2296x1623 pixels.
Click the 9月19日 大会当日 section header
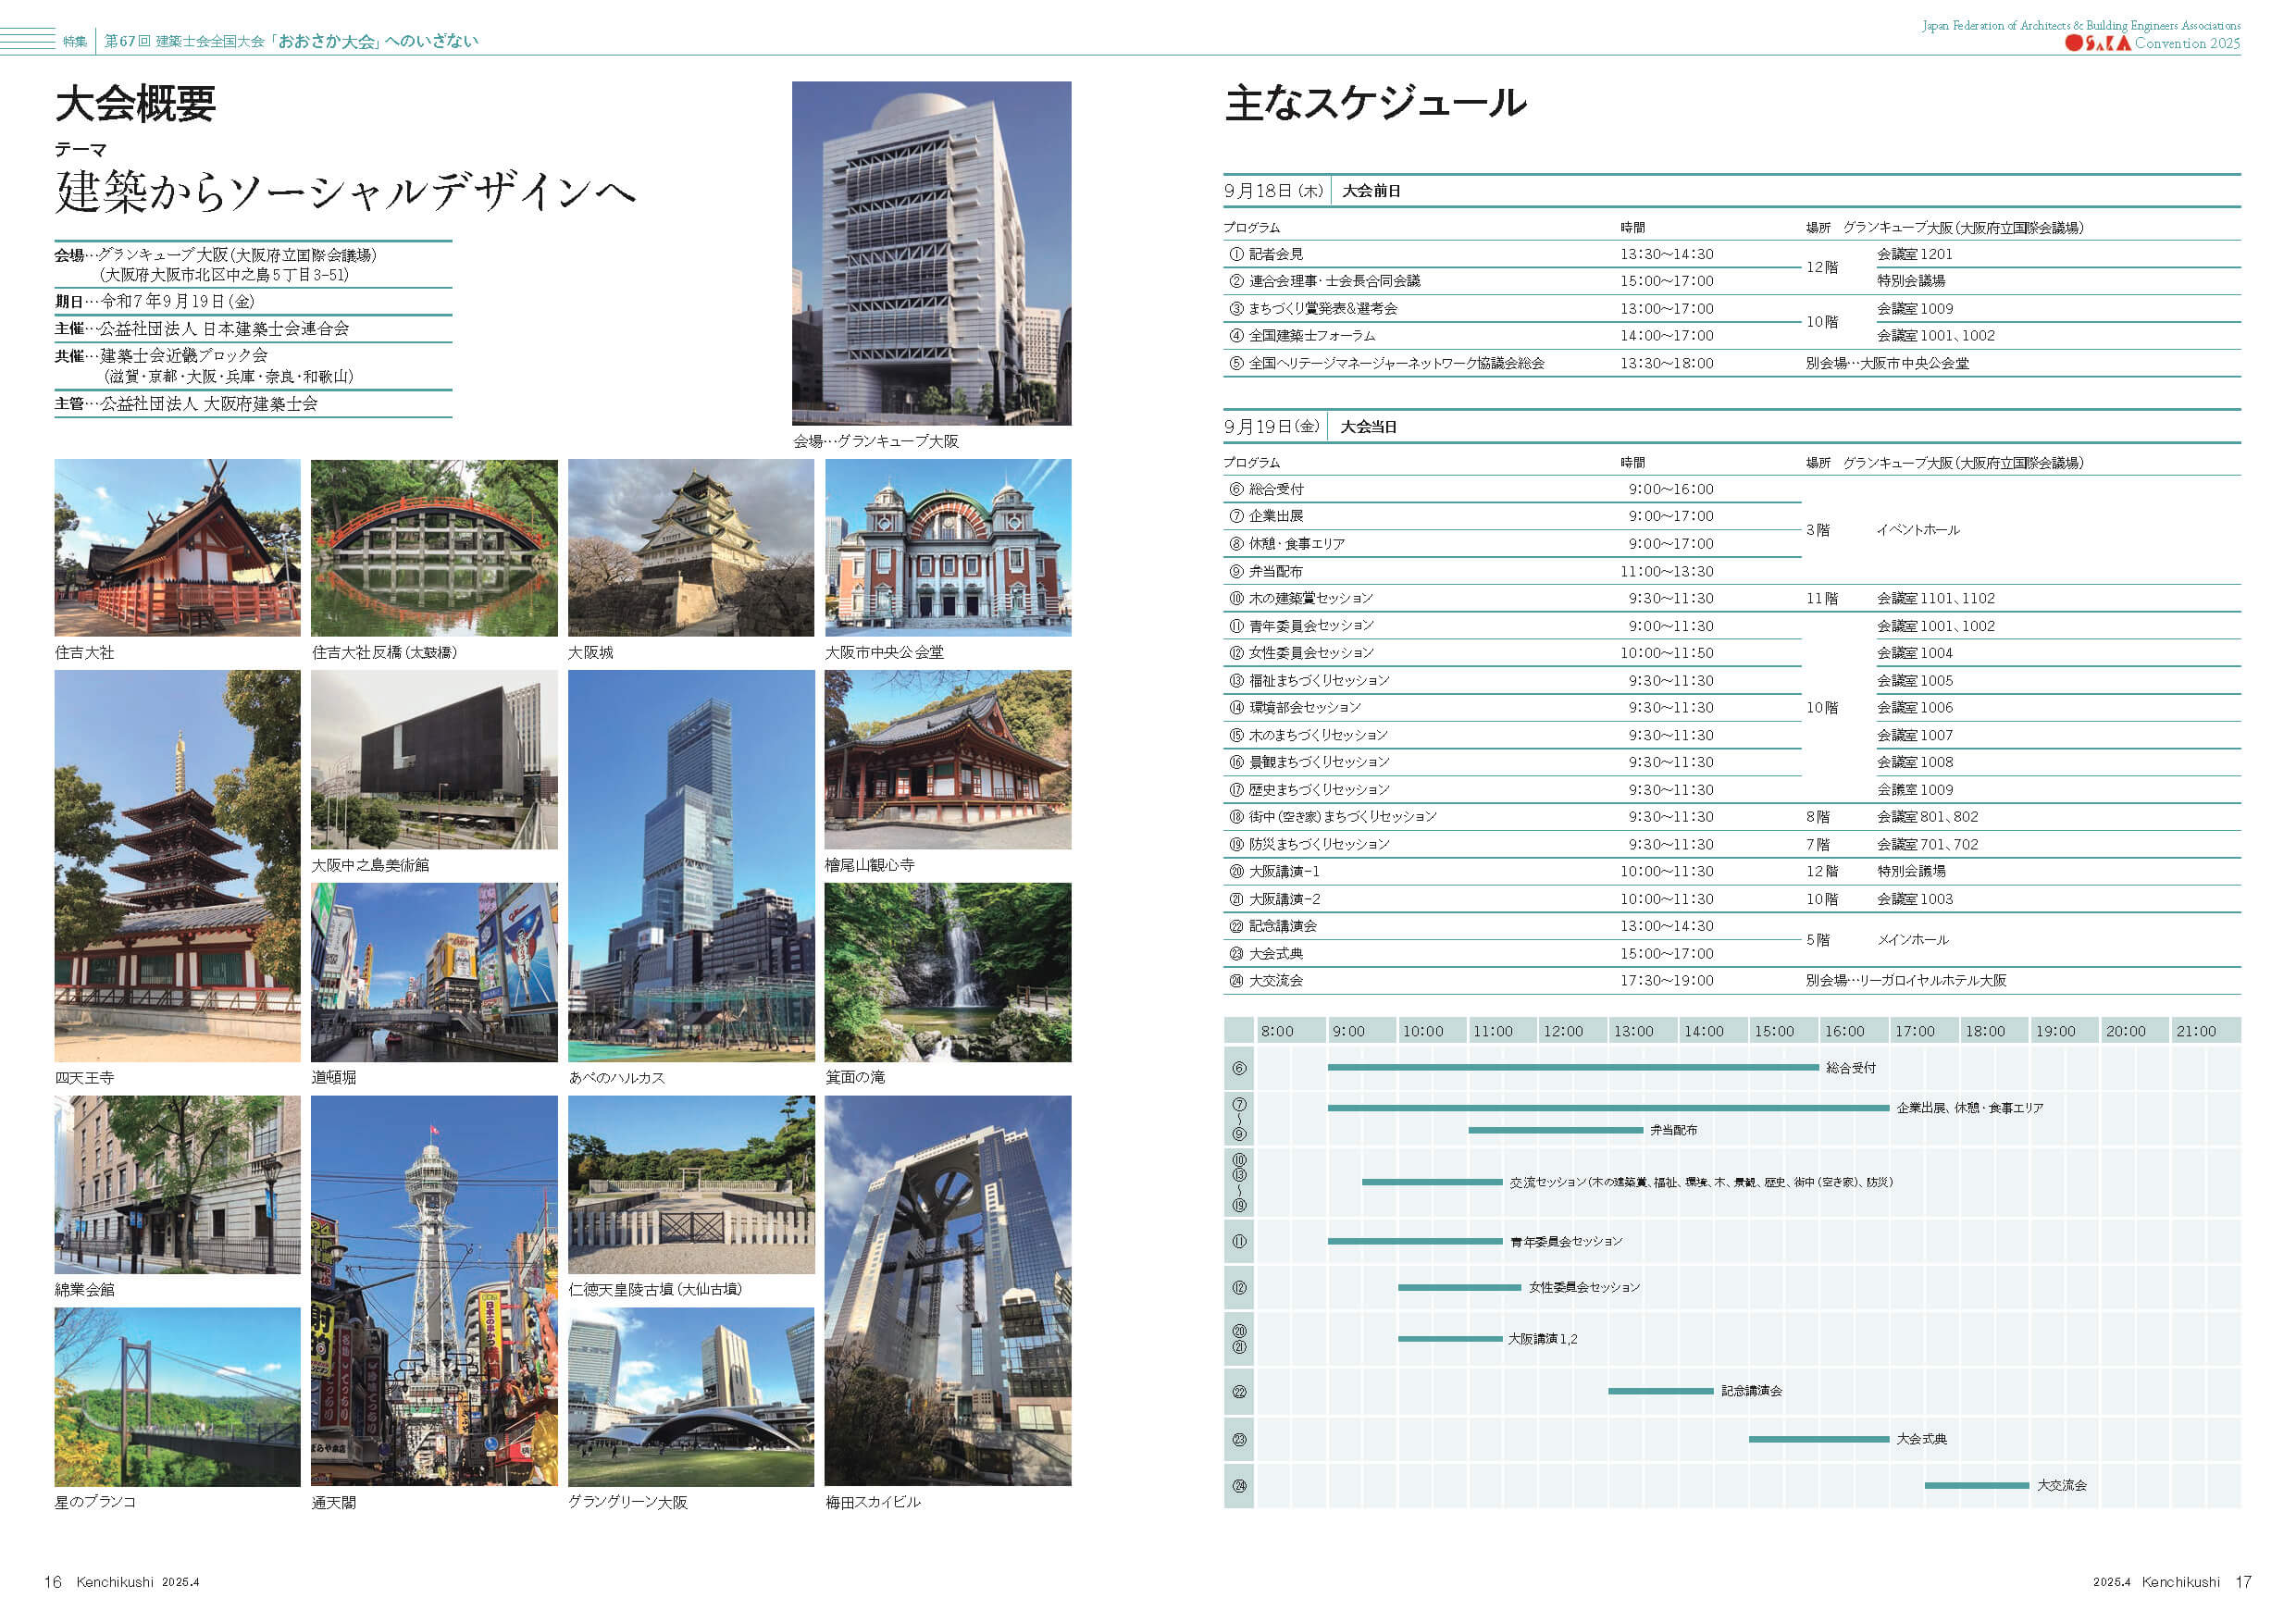click(x=1310, y=426)
